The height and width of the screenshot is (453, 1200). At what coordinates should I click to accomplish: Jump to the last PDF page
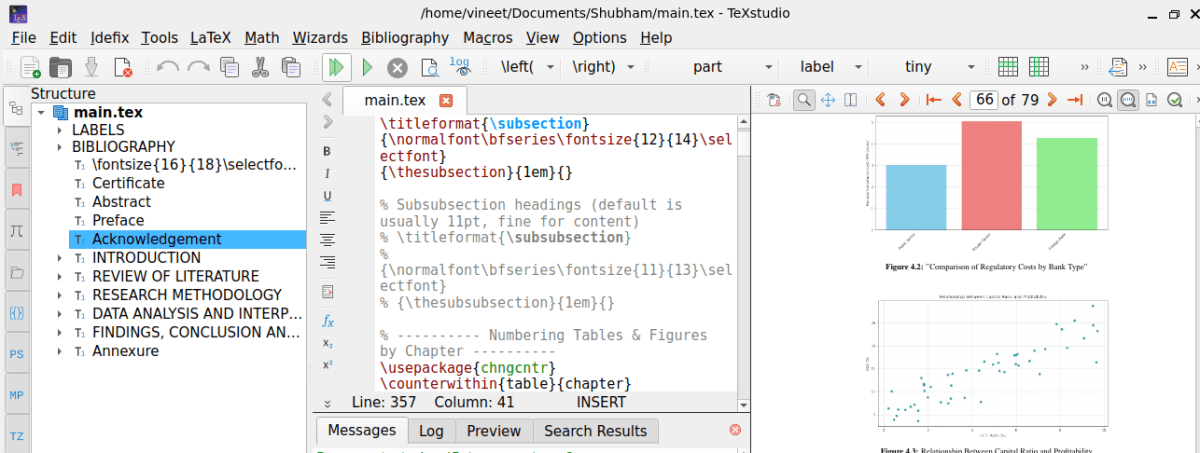pyautogui.click(x=1075, y=99)
